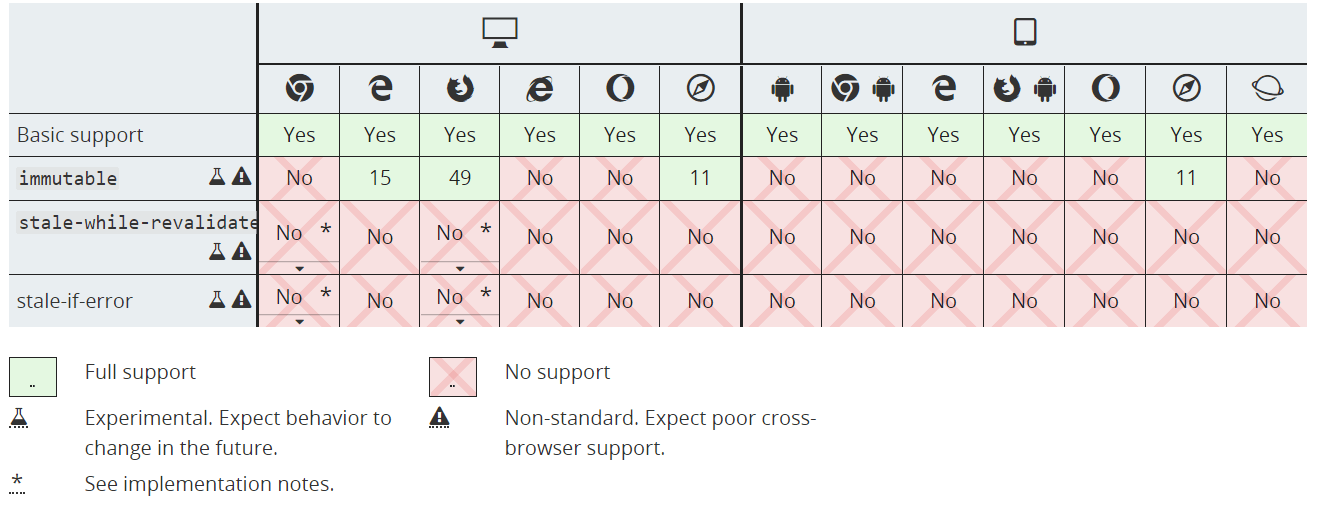Select the Android WebView robot icon
The height and width of the screenshot is (509, 1317).
pos(782,89)
